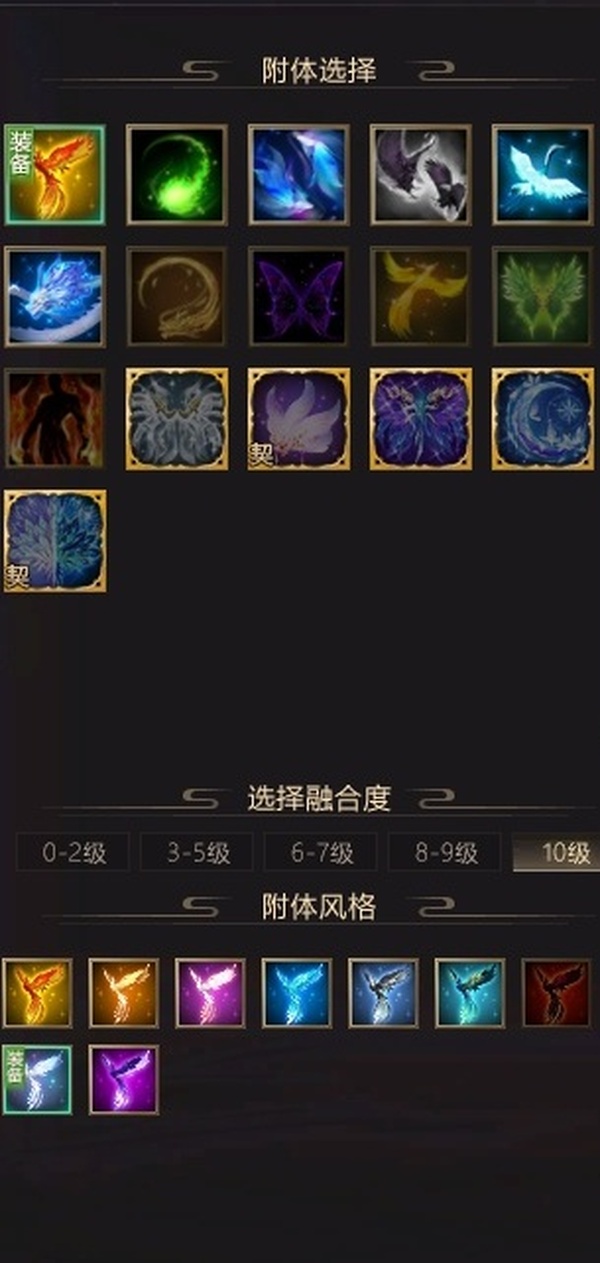The width and height of the screenshot is (600, 1263).
Task: Choose the crescent moon snowflake possession
Action: (x=543, y=419)
